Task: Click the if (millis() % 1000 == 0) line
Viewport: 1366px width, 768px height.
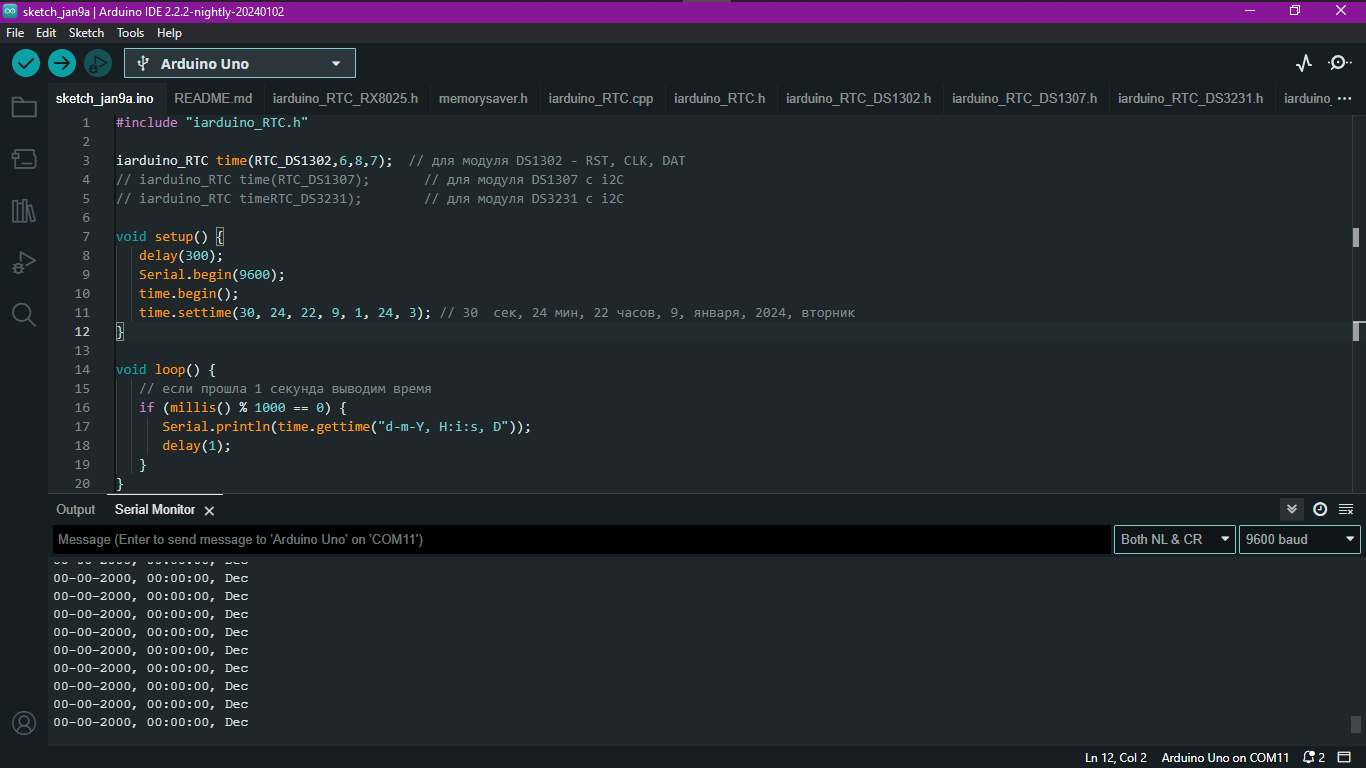Action: (243, 407)
